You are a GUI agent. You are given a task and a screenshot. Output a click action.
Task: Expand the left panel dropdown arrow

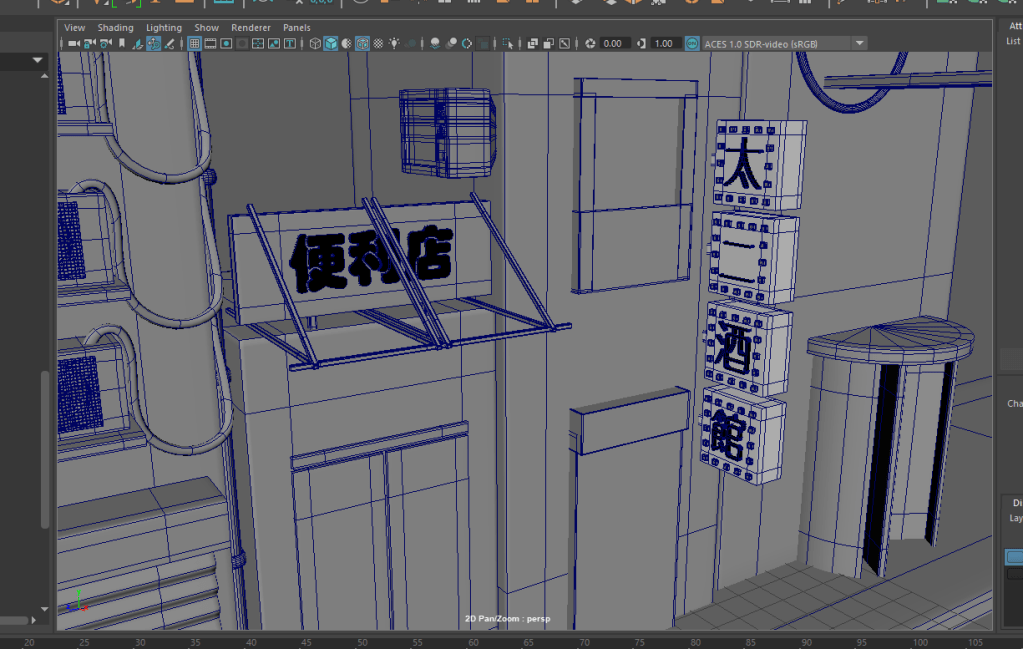pos(38,61)
